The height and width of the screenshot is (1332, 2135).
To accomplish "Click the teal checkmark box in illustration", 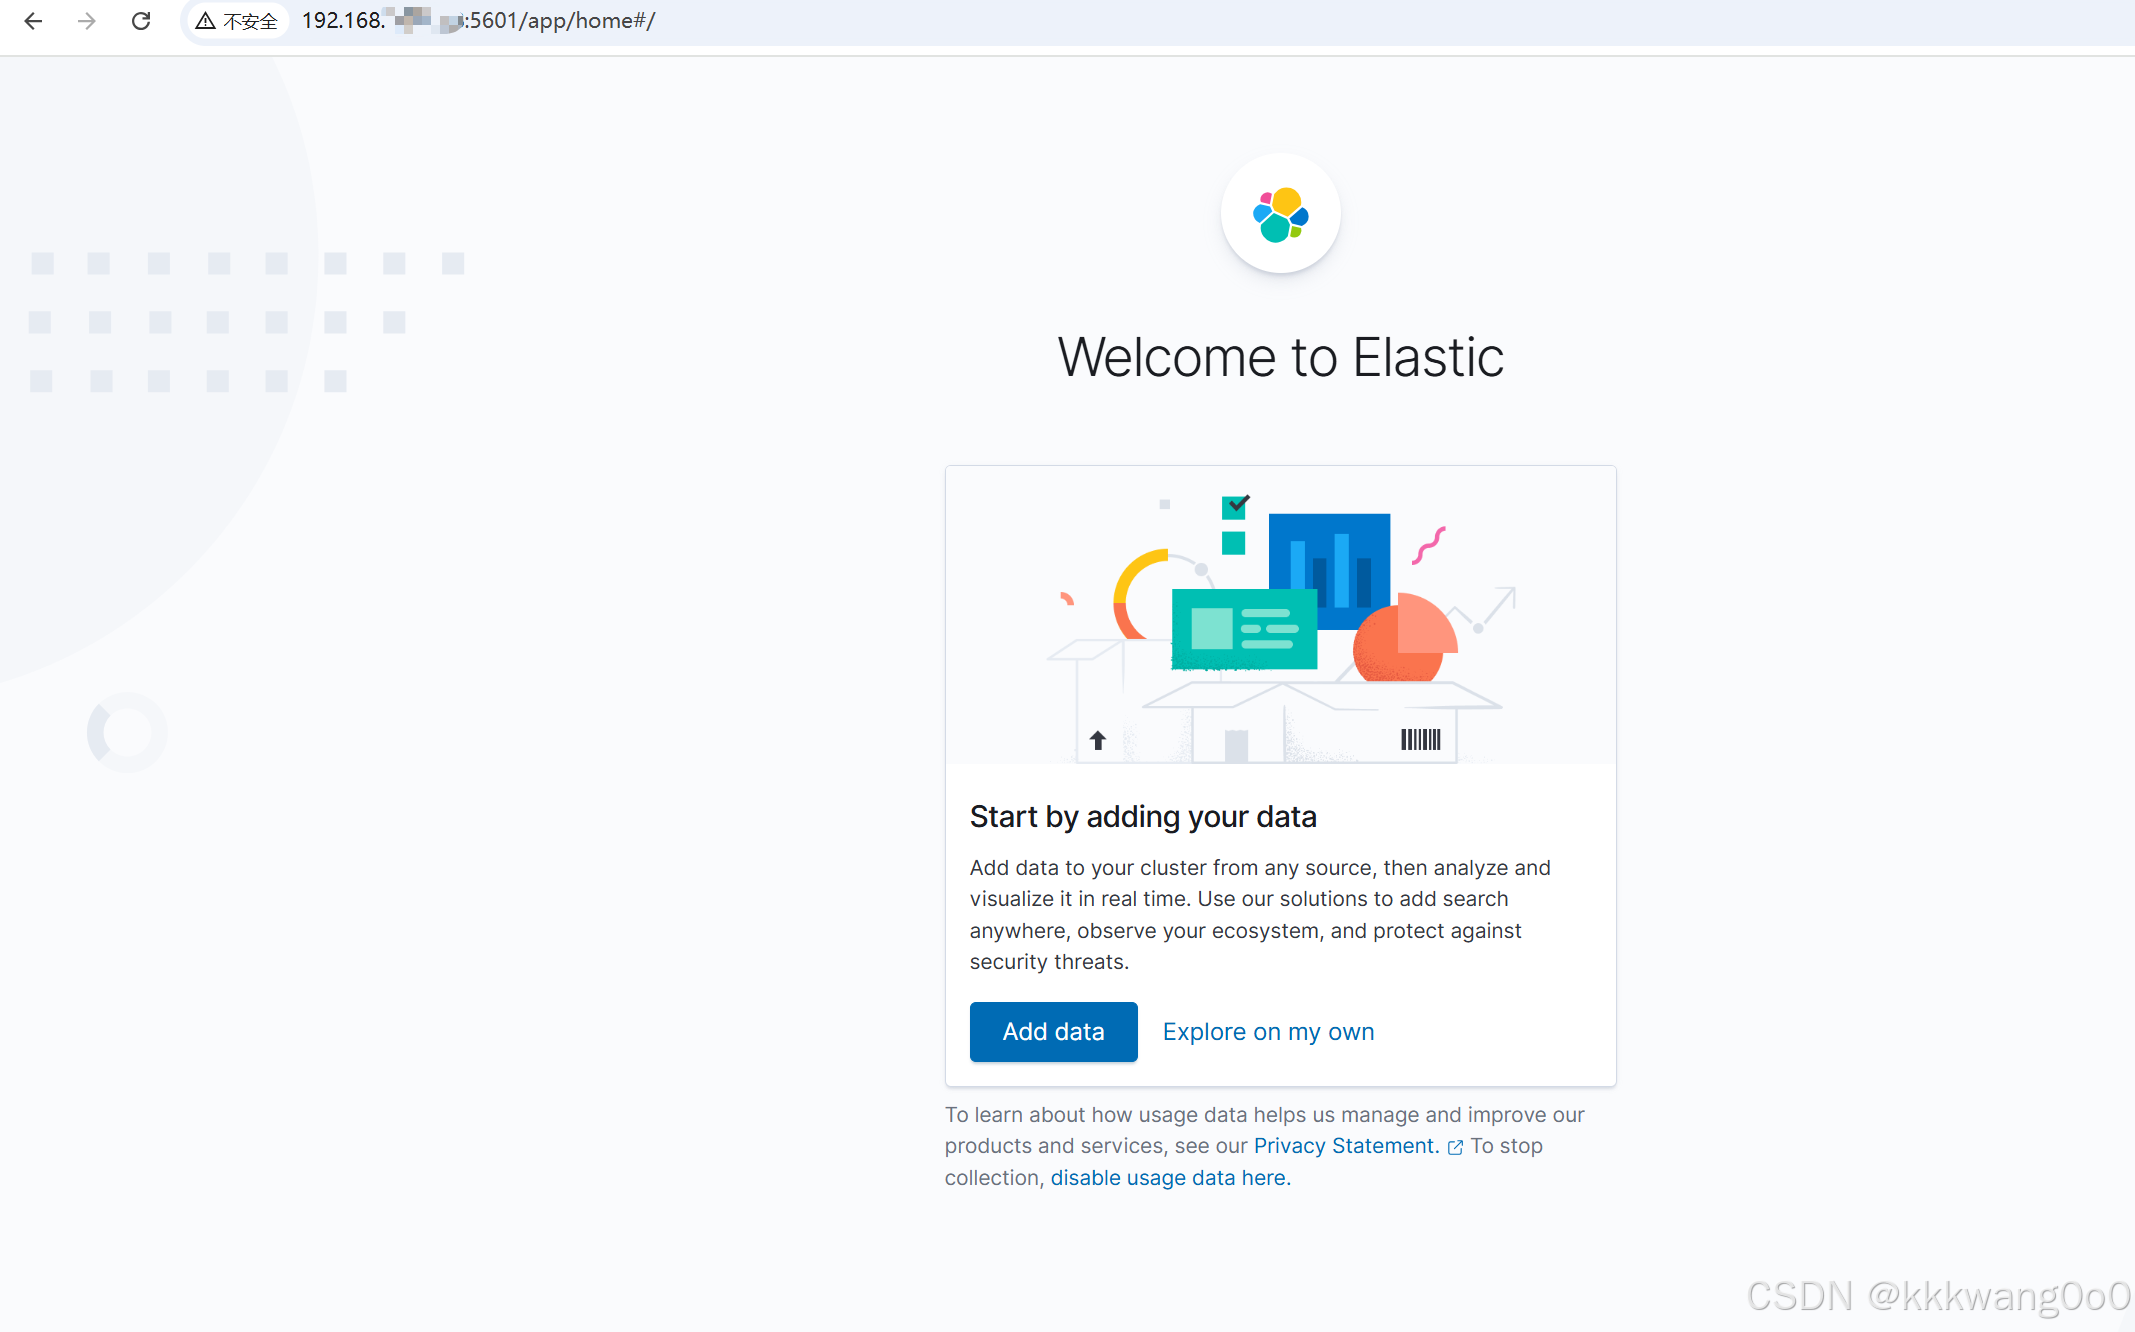I will click(1235, 507).
